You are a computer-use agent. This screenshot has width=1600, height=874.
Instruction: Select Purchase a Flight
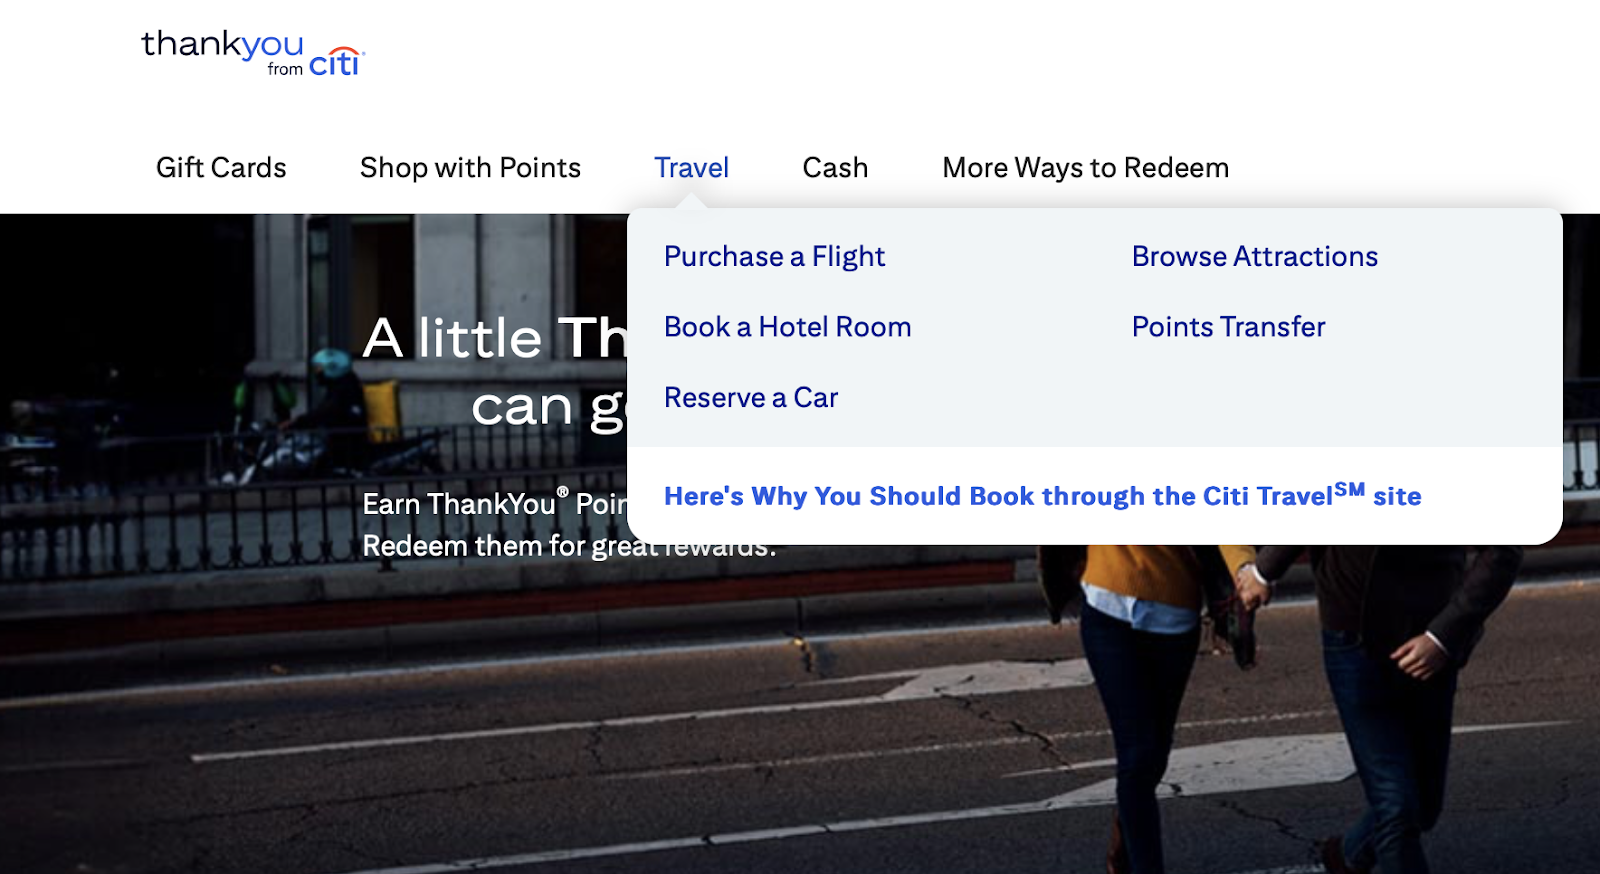click(774, 257)
